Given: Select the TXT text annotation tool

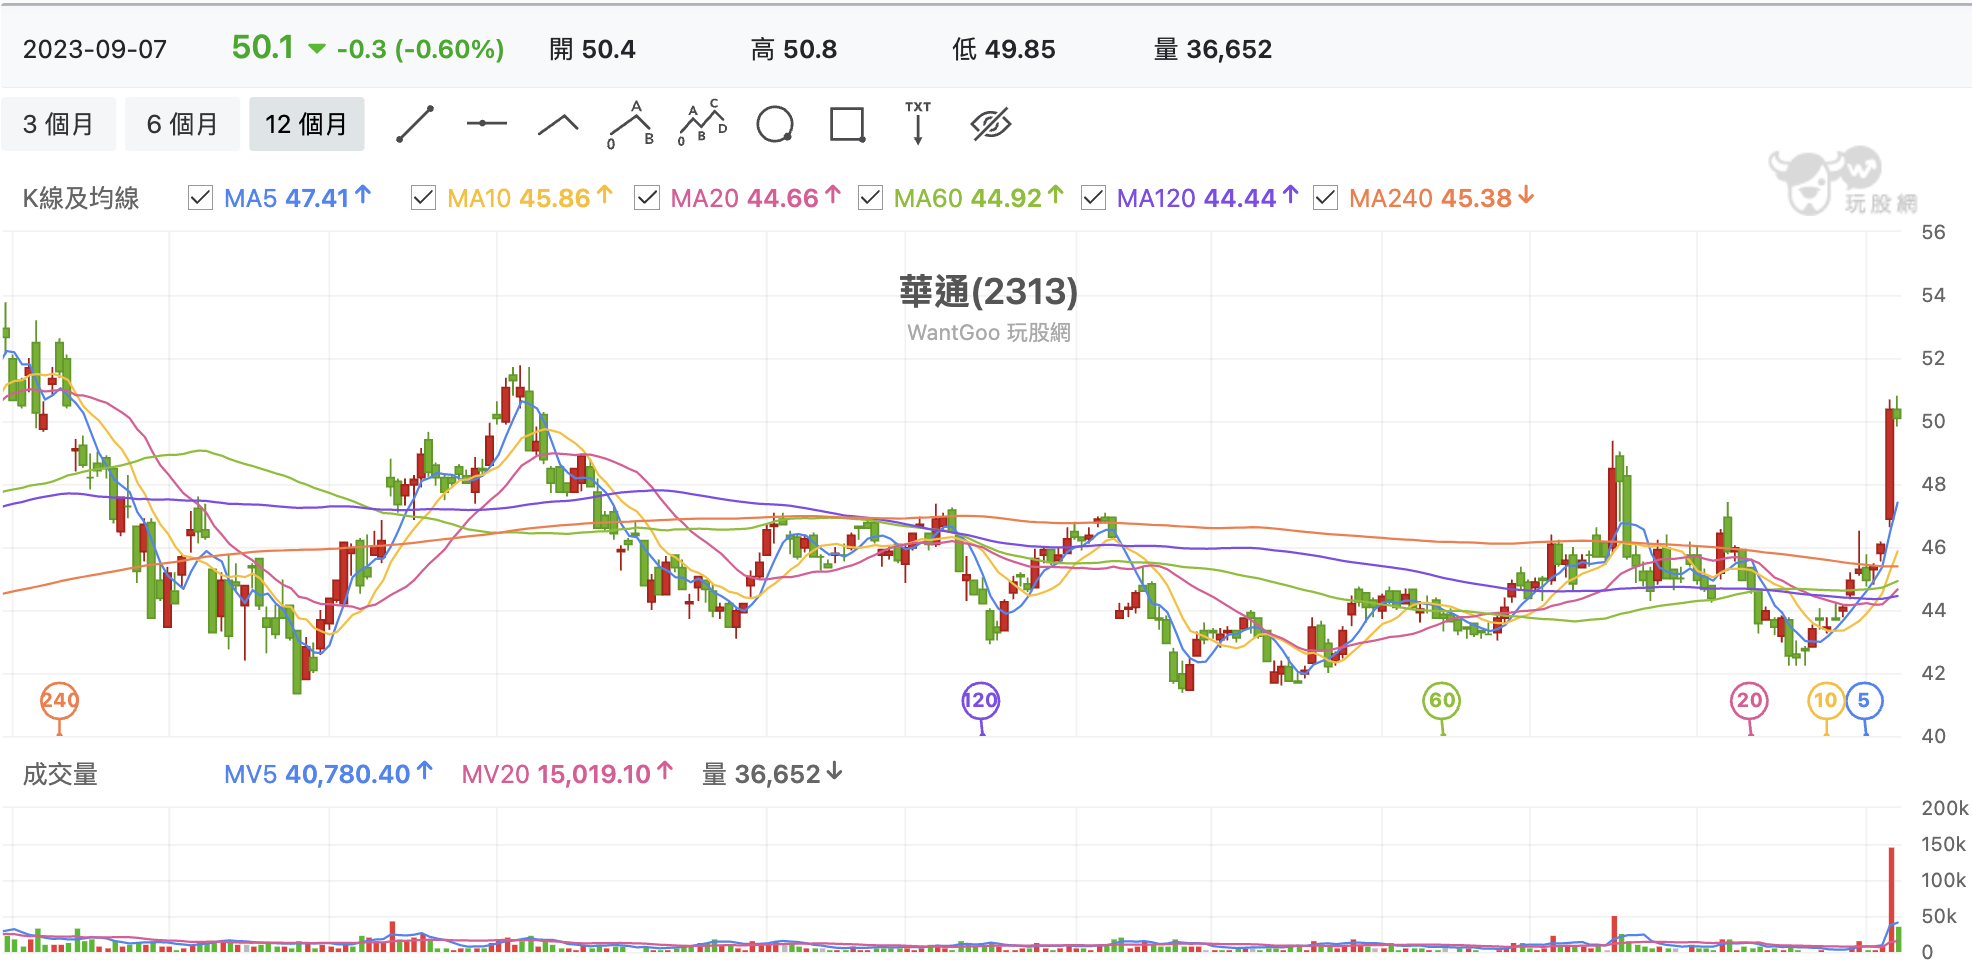Looking at the screenshot, I should pos(918,123).
